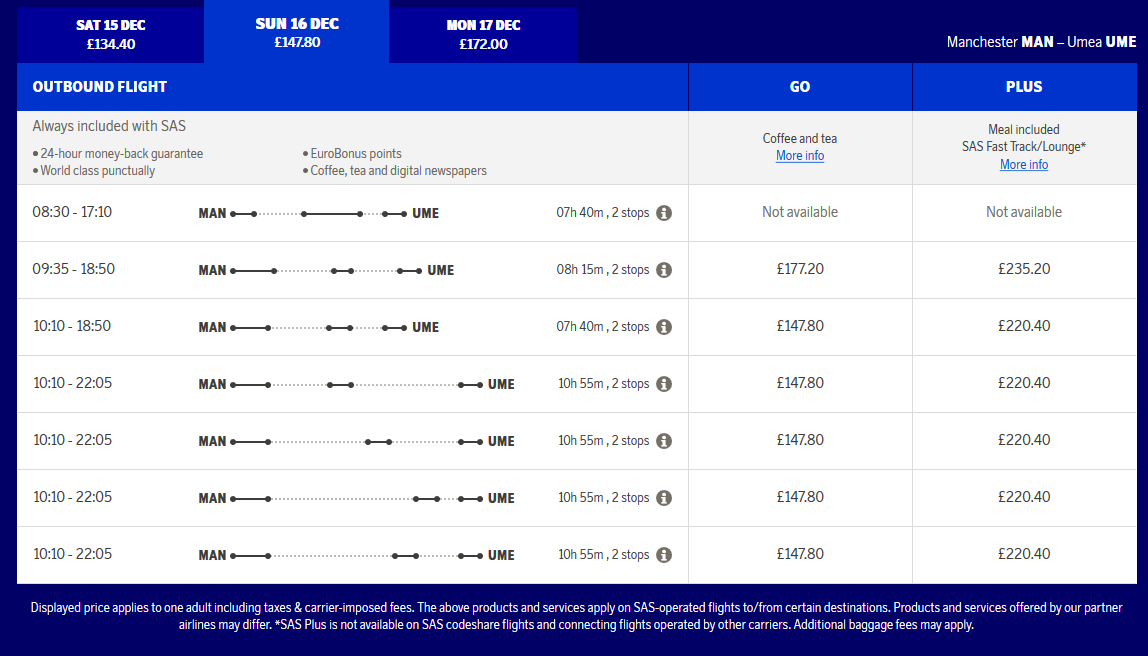Show details icon for last 10:10 - 22:05 flight
This screenshot has width=1148, height=656.
(x=664, y=555)
